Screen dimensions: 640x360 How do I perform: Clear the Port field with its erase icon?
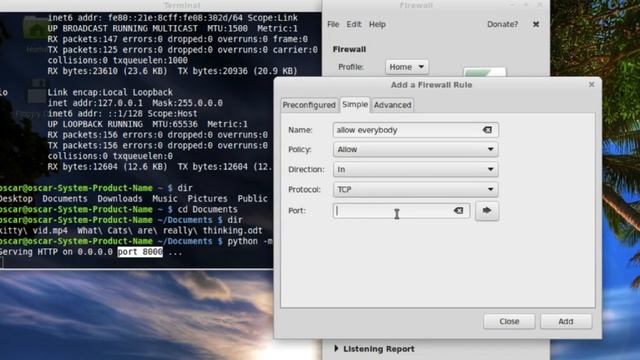click(x=458, y=211)
